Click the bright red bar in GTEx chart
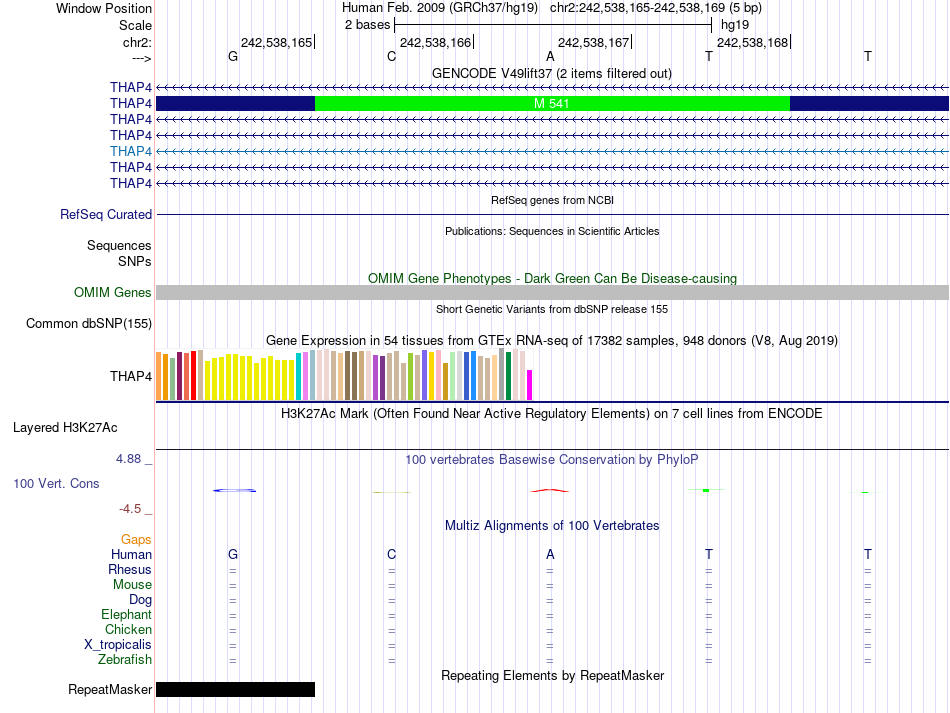This screenshot has height=713, width=950. (x=193, y=375)
